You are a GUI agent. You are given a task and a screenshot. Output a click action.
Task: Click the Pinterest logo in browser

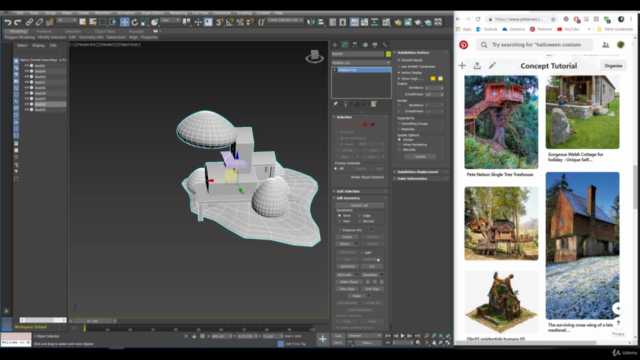point(464,45)
